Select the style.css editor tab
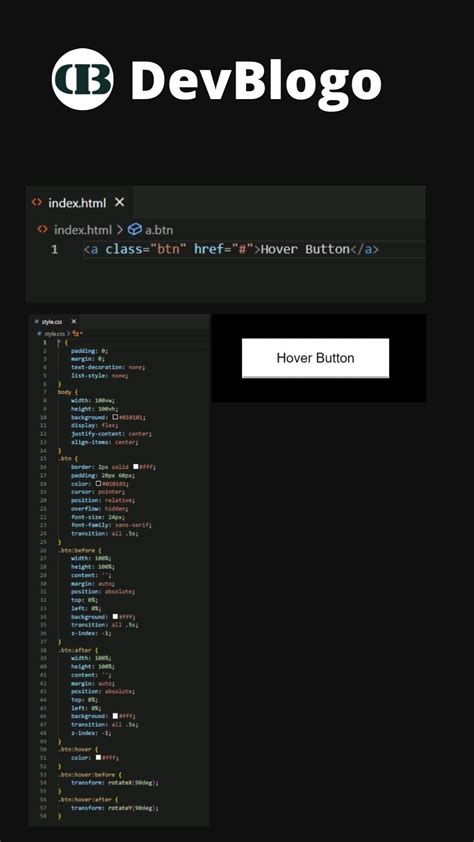The image size is (474, 842). coord(55,322)
